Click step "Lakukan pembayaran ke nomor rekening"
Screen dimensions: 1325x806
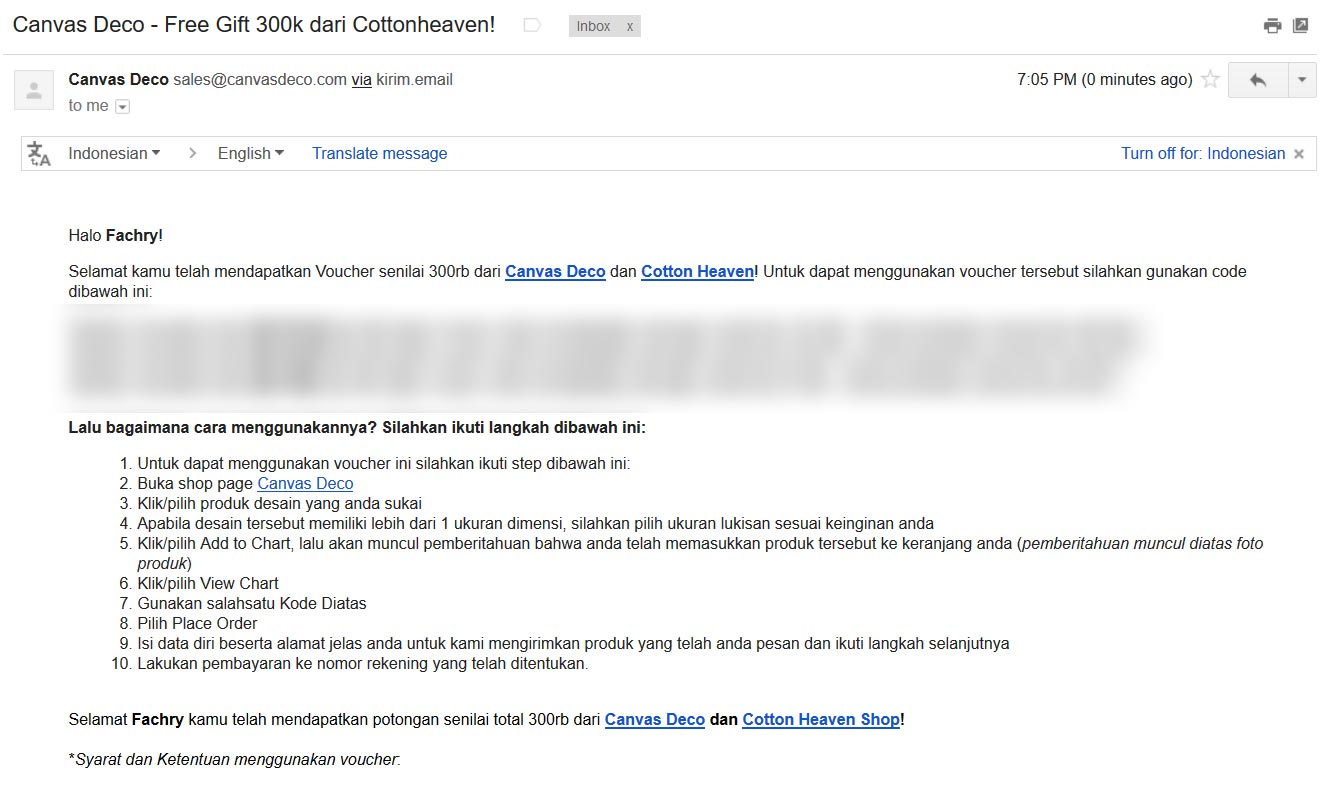pyautogui.click(x=363, y=664)
